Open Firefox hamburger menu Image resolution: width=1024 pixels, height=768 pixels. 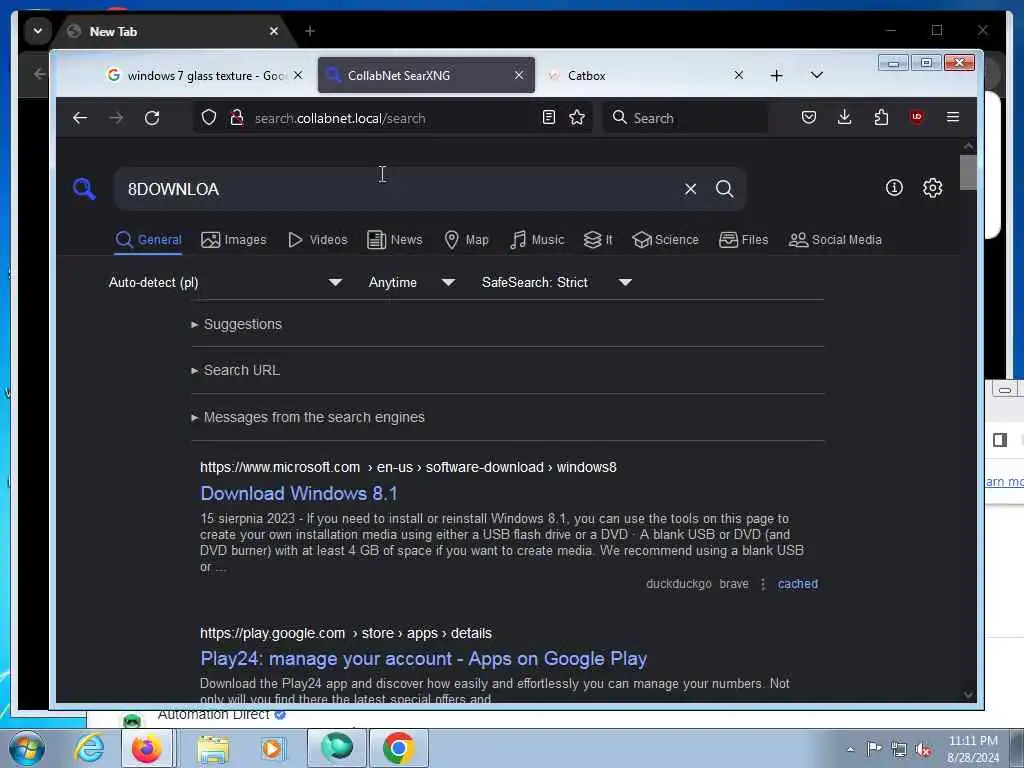click(953, 118)
